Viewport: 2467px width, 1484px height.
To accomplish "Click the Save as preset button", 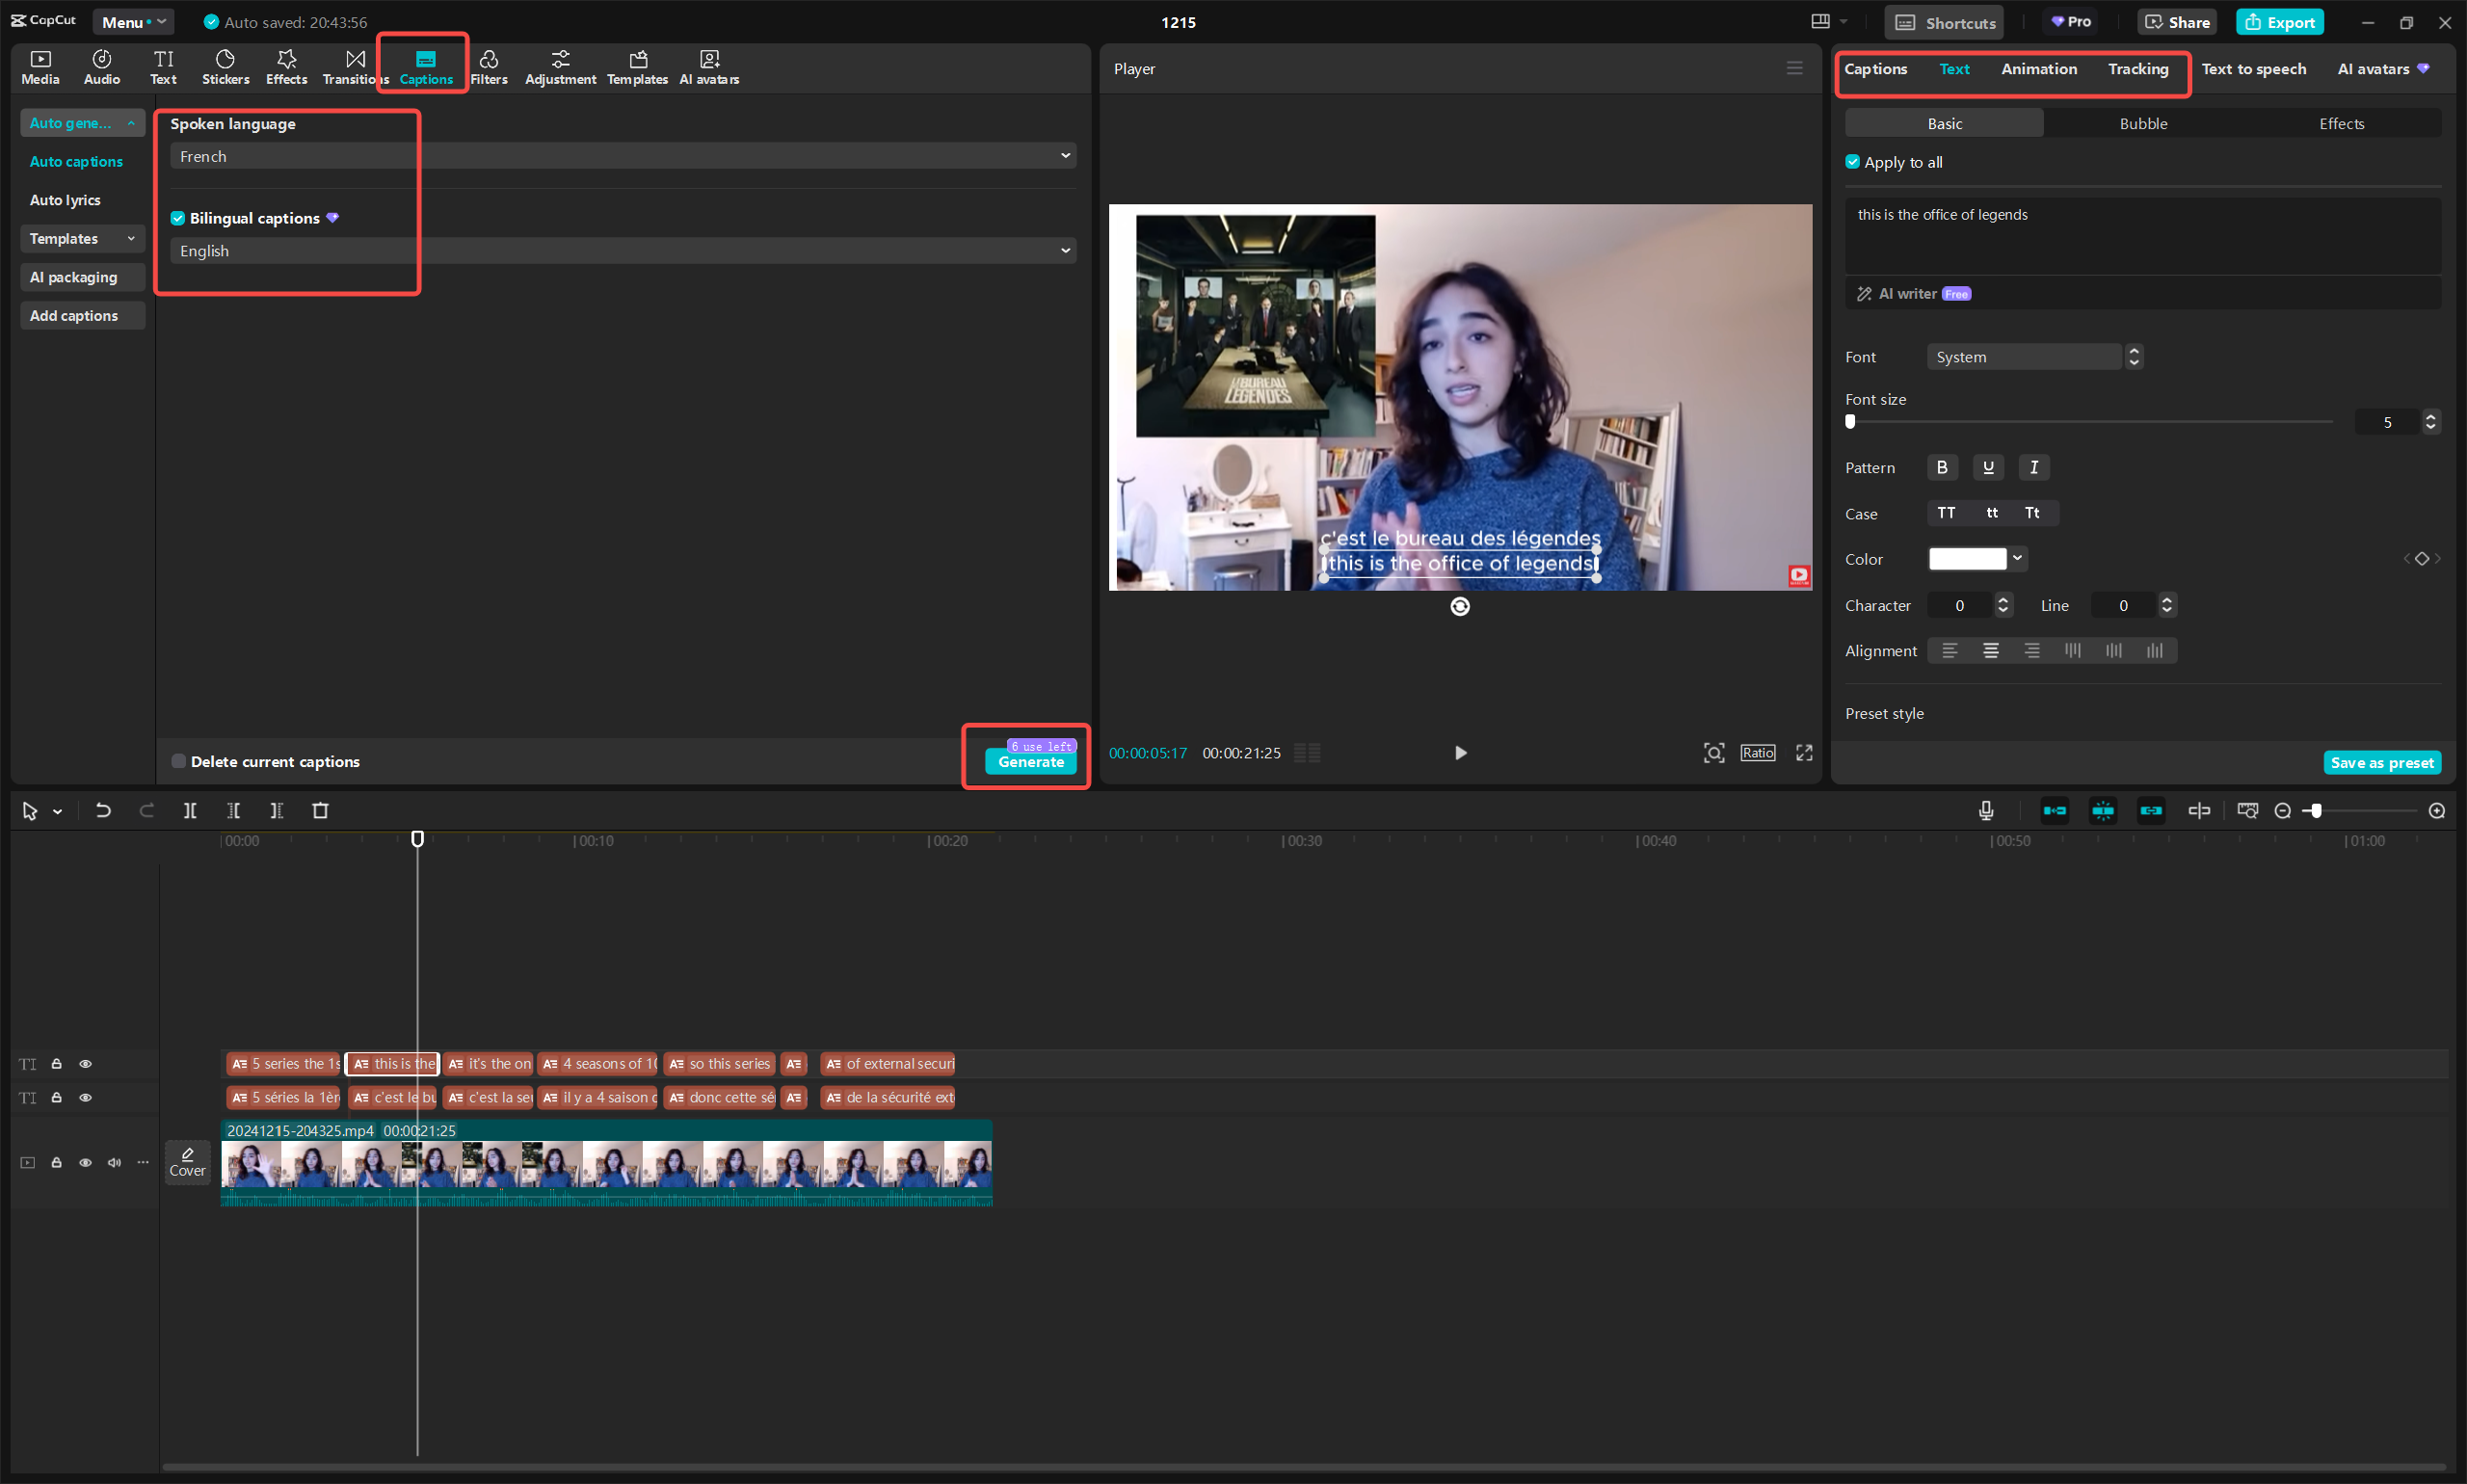I will click(2381, 763).
